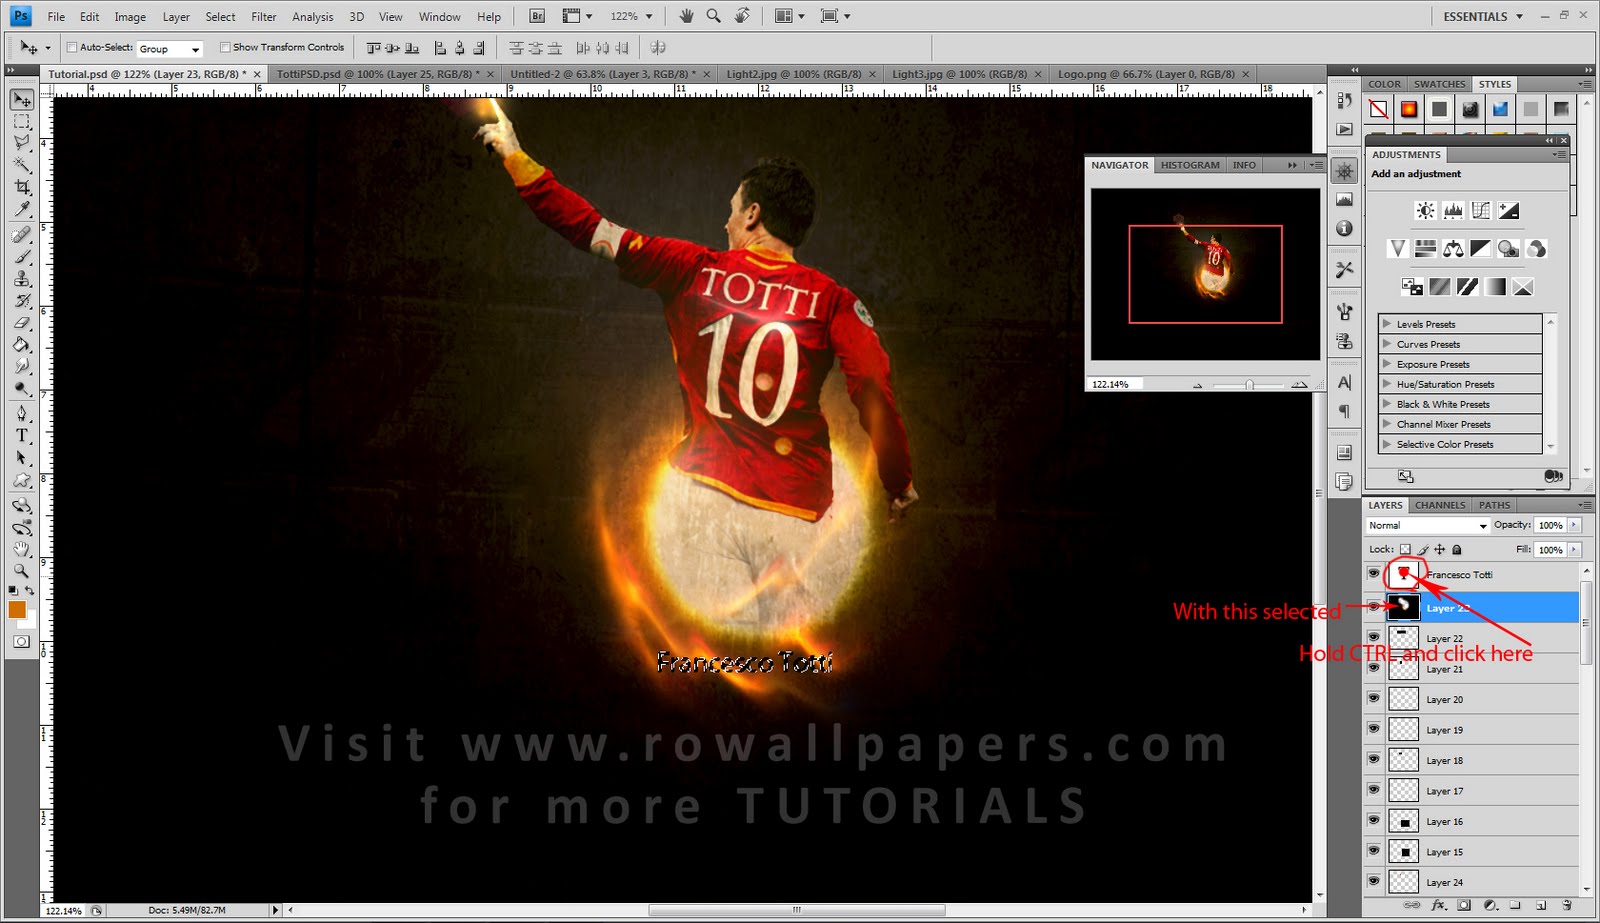Select the Move tool
The height and width of the screenshot is (923, 1600).
point(21,100)
